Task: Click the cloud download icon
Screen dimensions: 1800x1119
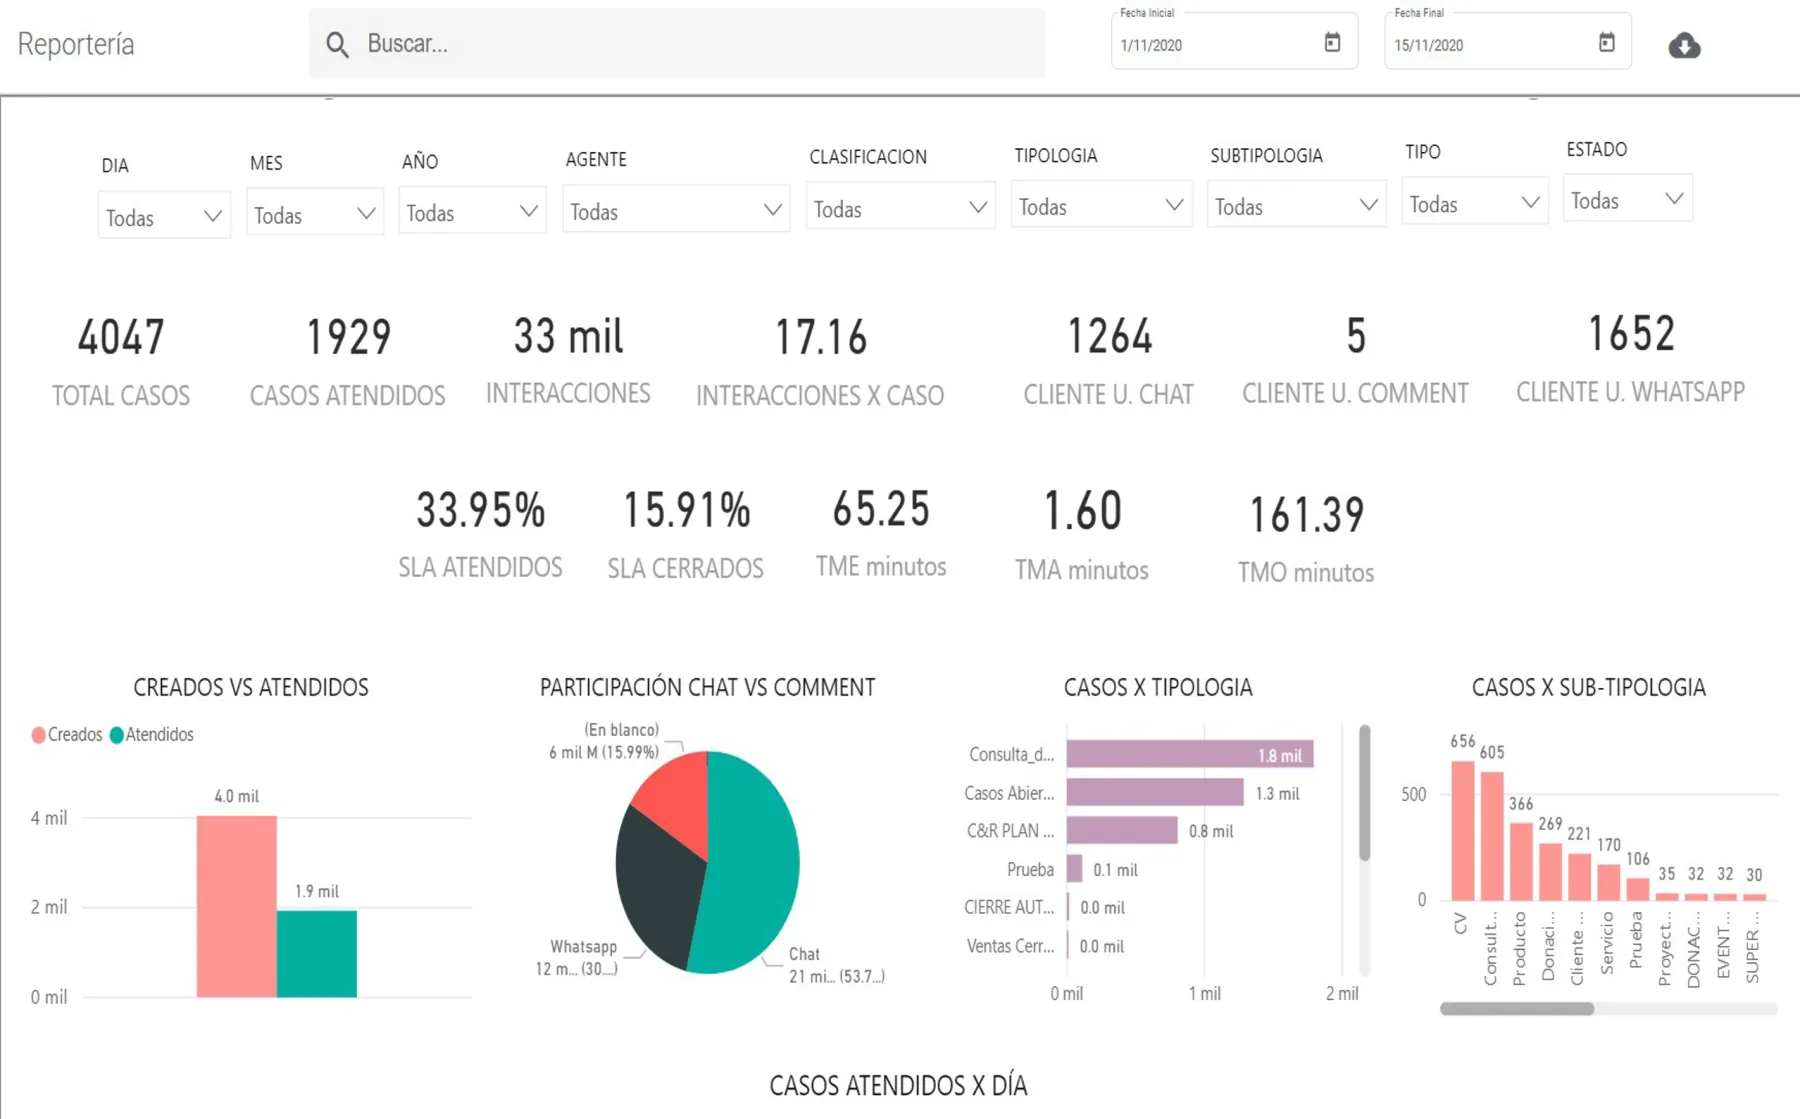Action: 1684,45
